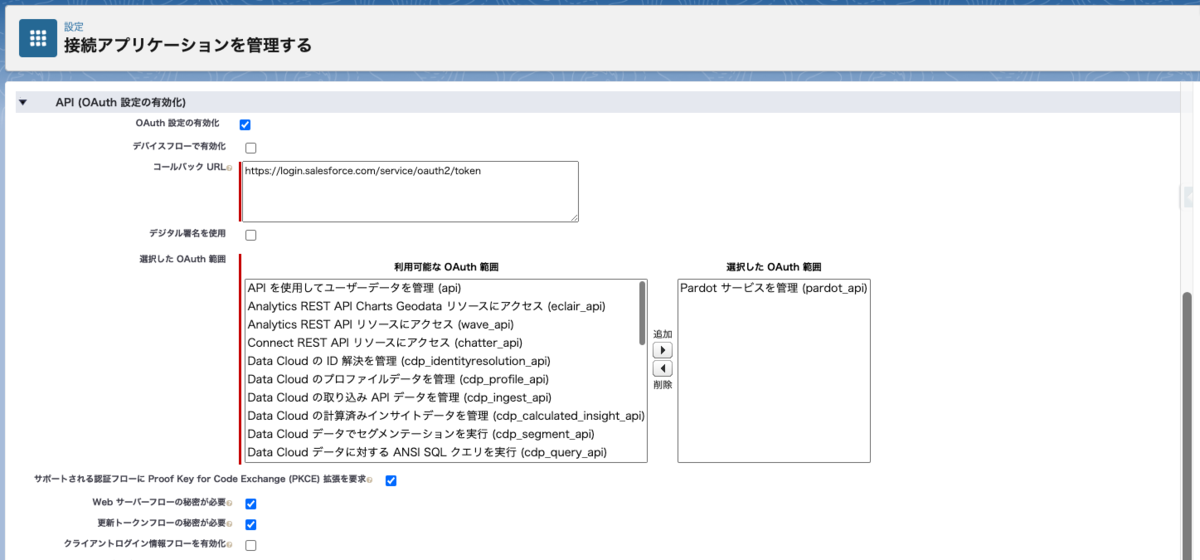Collapse the API (OAuth 設定の有効化) section

point(23,102)
